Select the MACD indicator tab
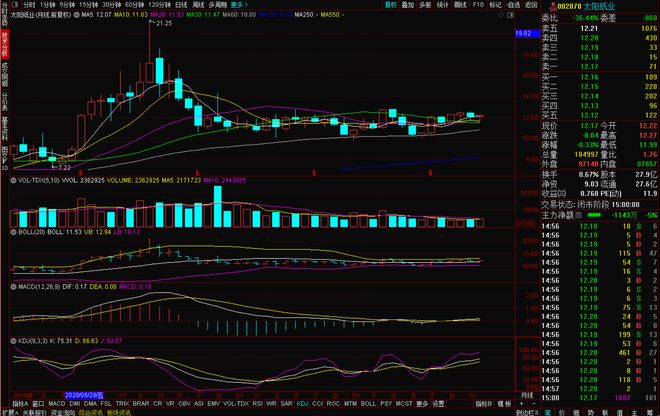Viewport: 660px width, 416px height. coord(59,405)
